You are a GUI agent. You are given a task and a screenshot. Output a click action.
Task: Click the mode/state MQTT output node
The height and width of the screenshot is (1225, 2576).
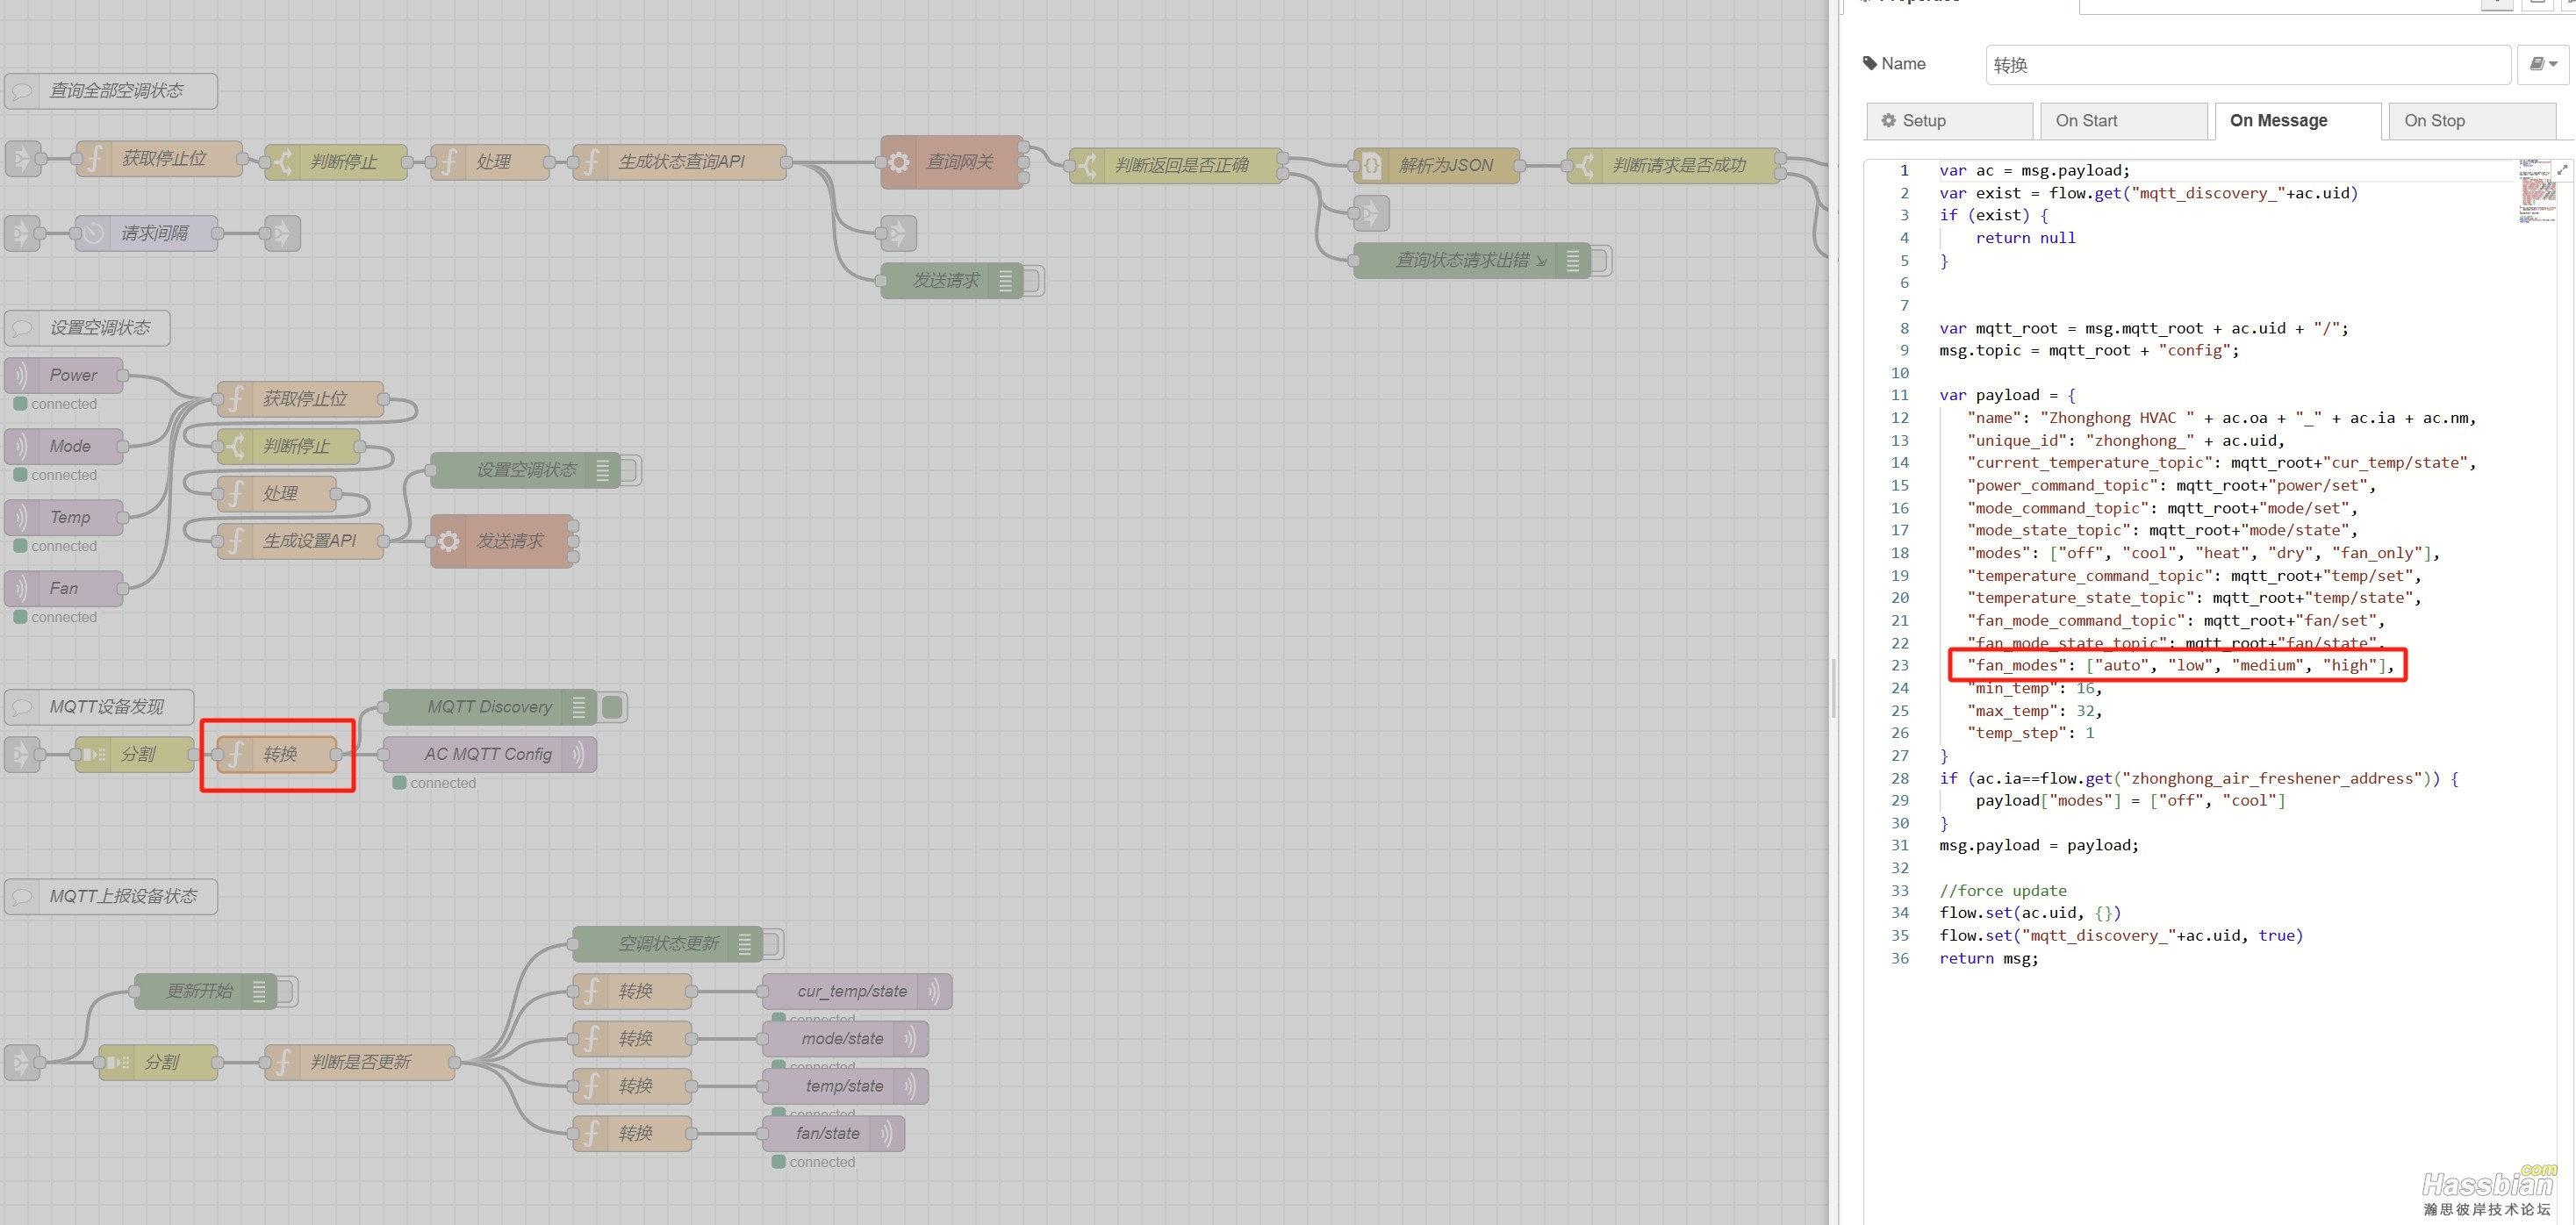click(x=845, y=1038)
